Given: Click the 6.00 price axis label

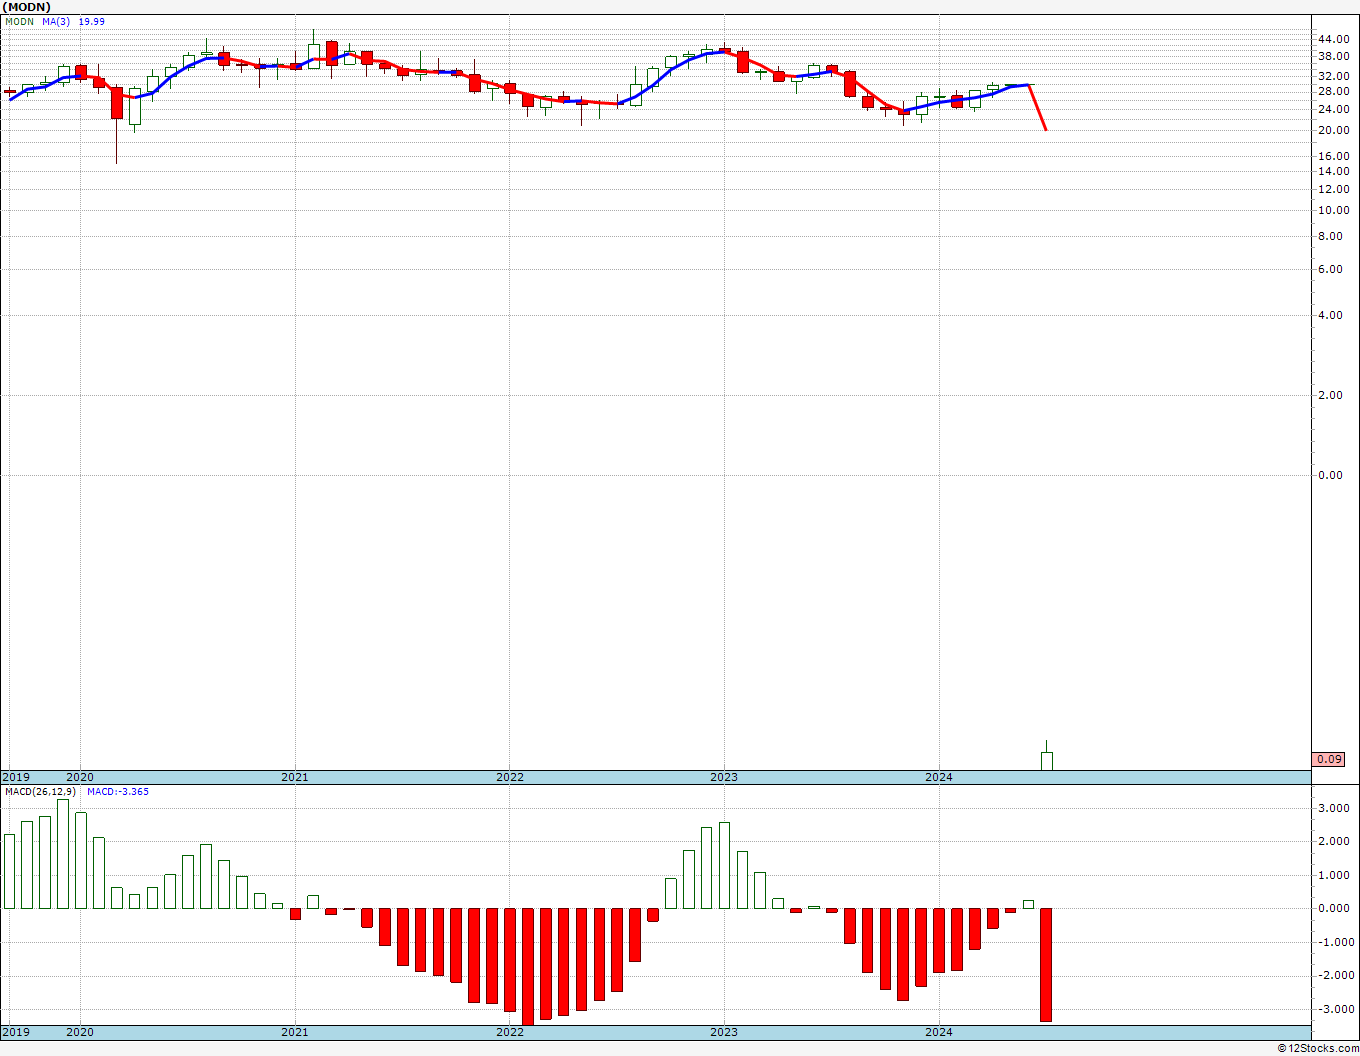Looking at the screenshot, I should click(x=1331, y=269).
